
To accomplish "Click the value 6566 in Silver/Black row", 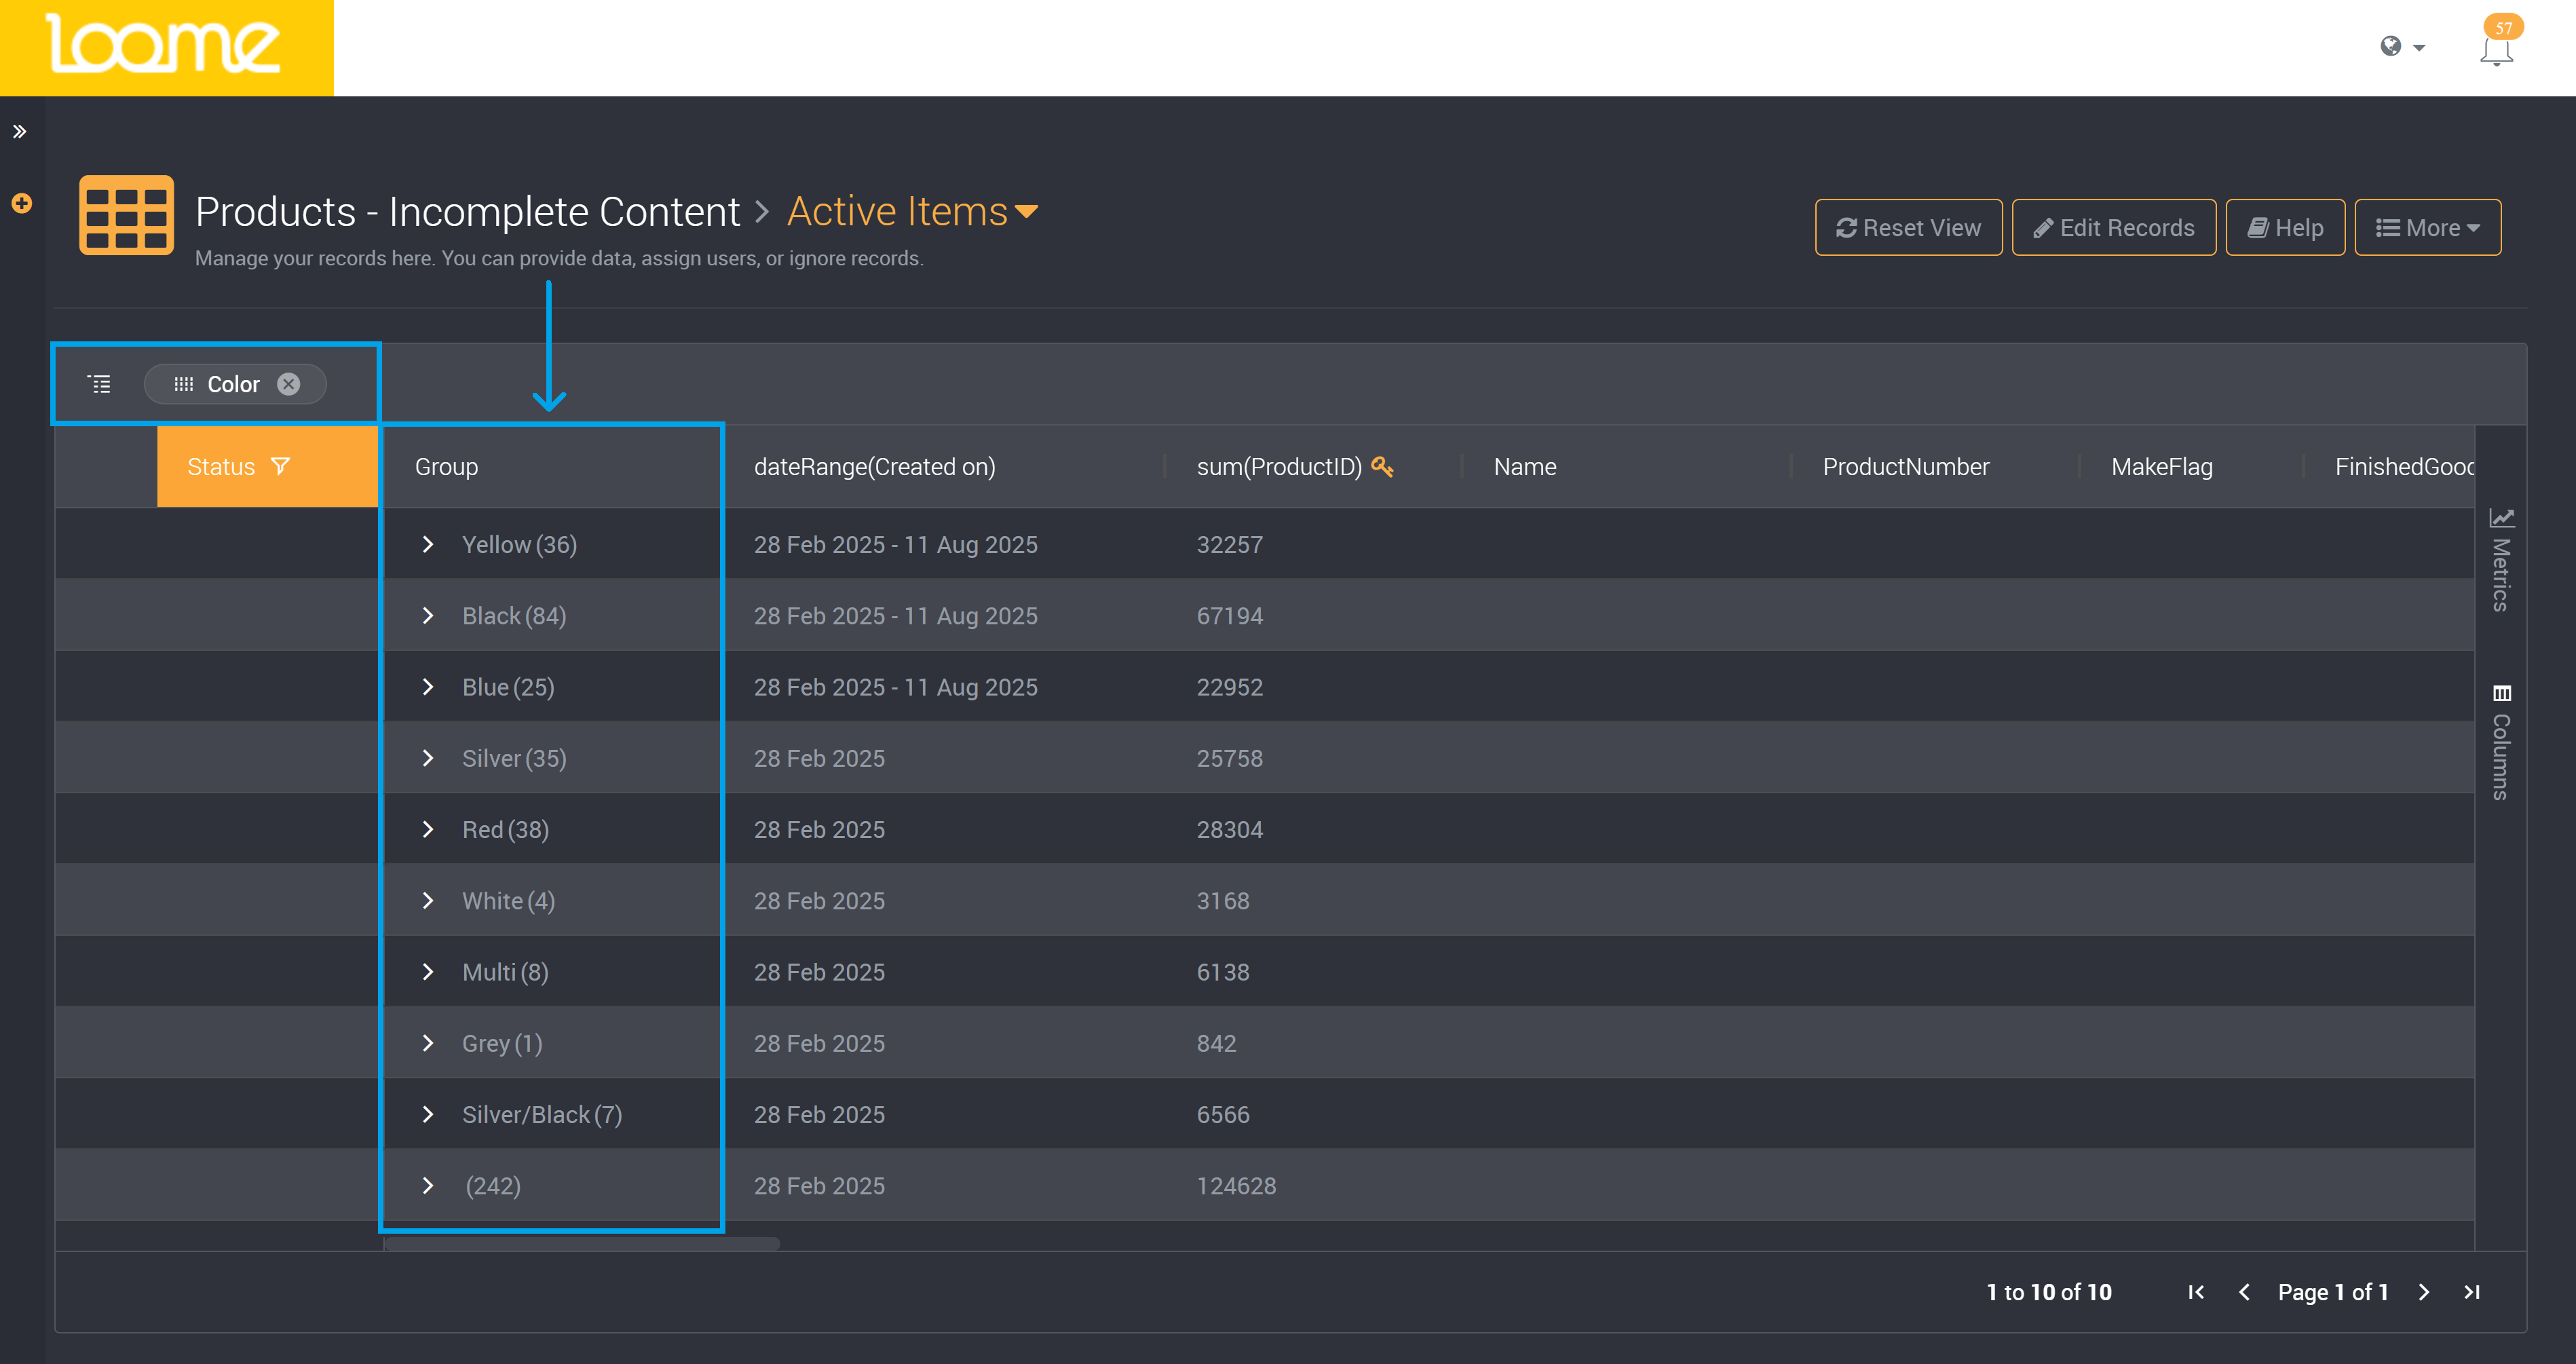I will 1223,1114.
